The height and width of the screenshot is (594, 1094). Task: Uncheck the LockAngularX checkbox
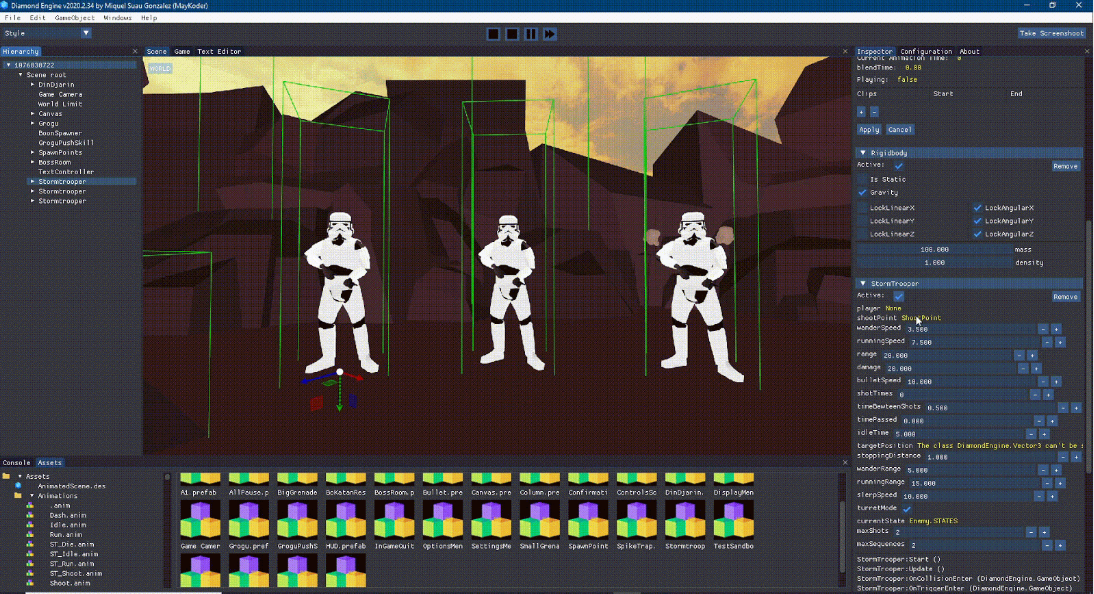tap(977, 208)
